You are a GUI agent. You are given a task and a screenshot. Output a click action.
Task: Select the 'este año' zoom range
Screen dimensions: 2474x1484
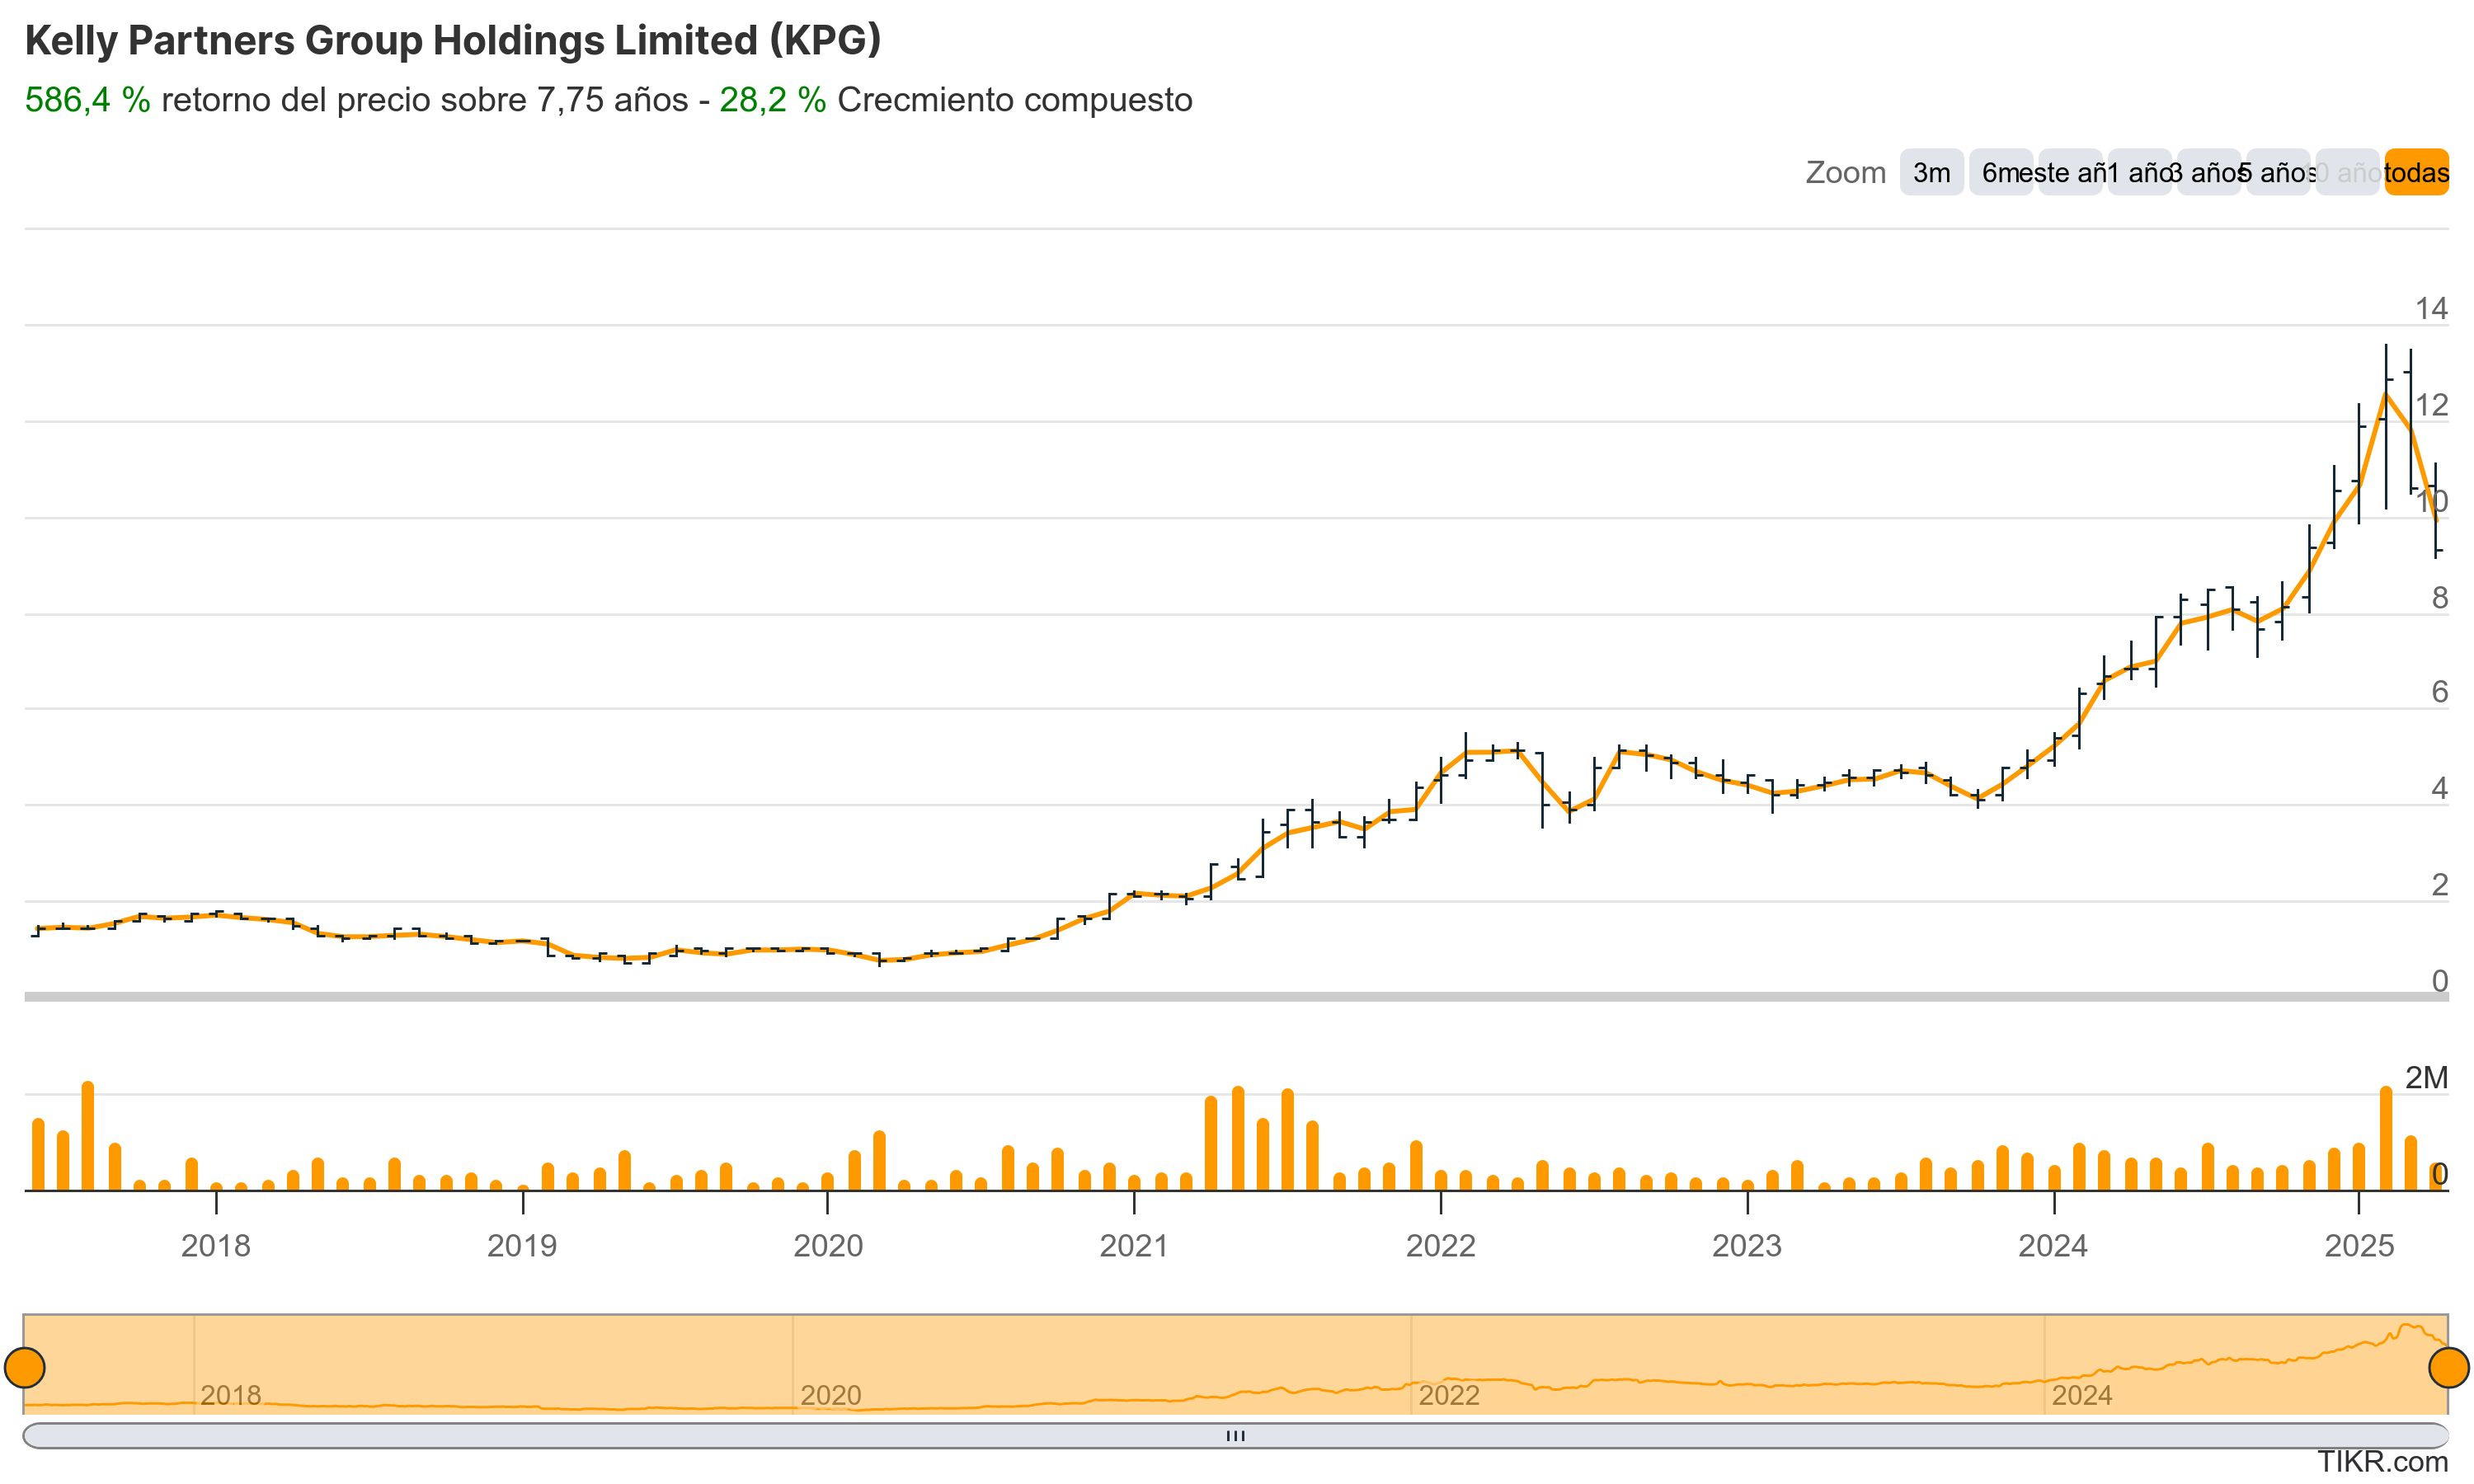tap(2070, 172)
